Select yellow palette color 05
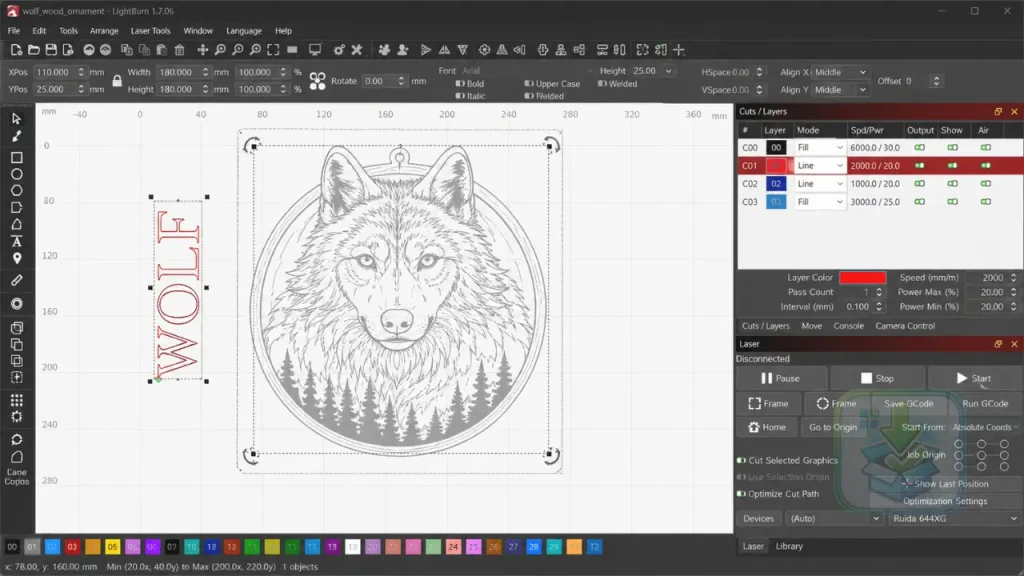The image size is (1024, 576). (112, 547)
